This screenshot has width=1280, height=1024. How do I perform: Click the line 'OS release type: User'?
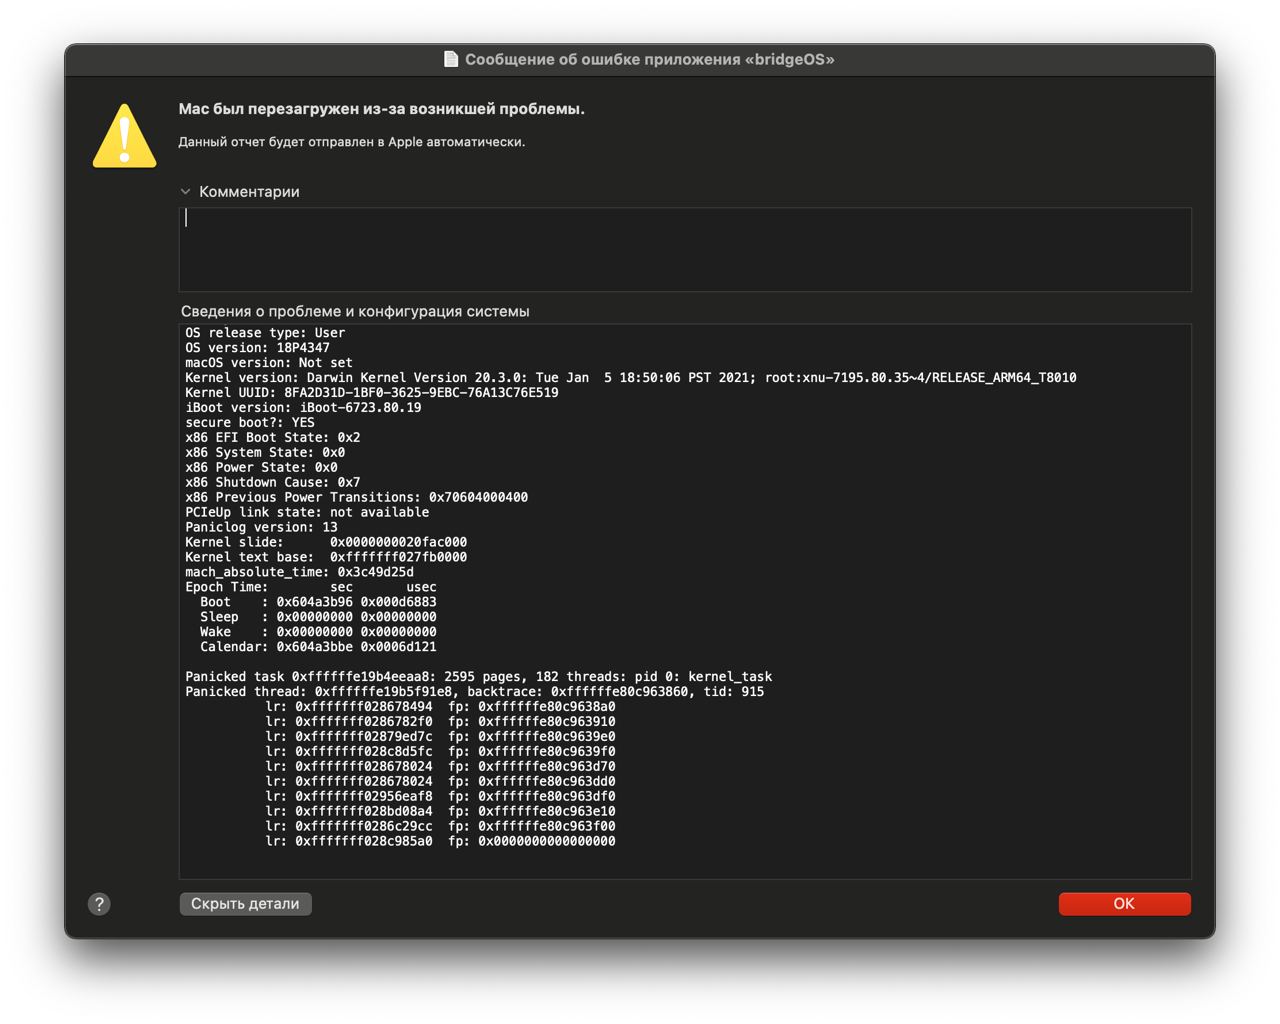pos(265,333)
